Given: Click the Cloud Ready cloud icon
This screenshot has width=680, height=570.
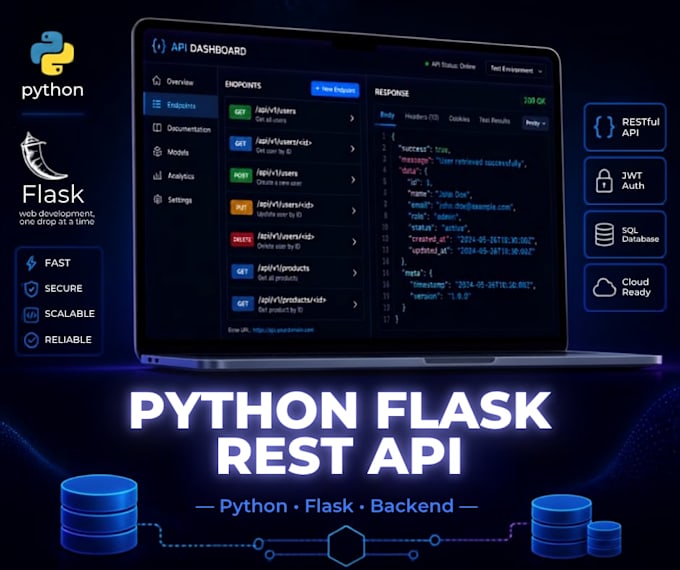Looking at the screenshot, I should pos(604,287).
